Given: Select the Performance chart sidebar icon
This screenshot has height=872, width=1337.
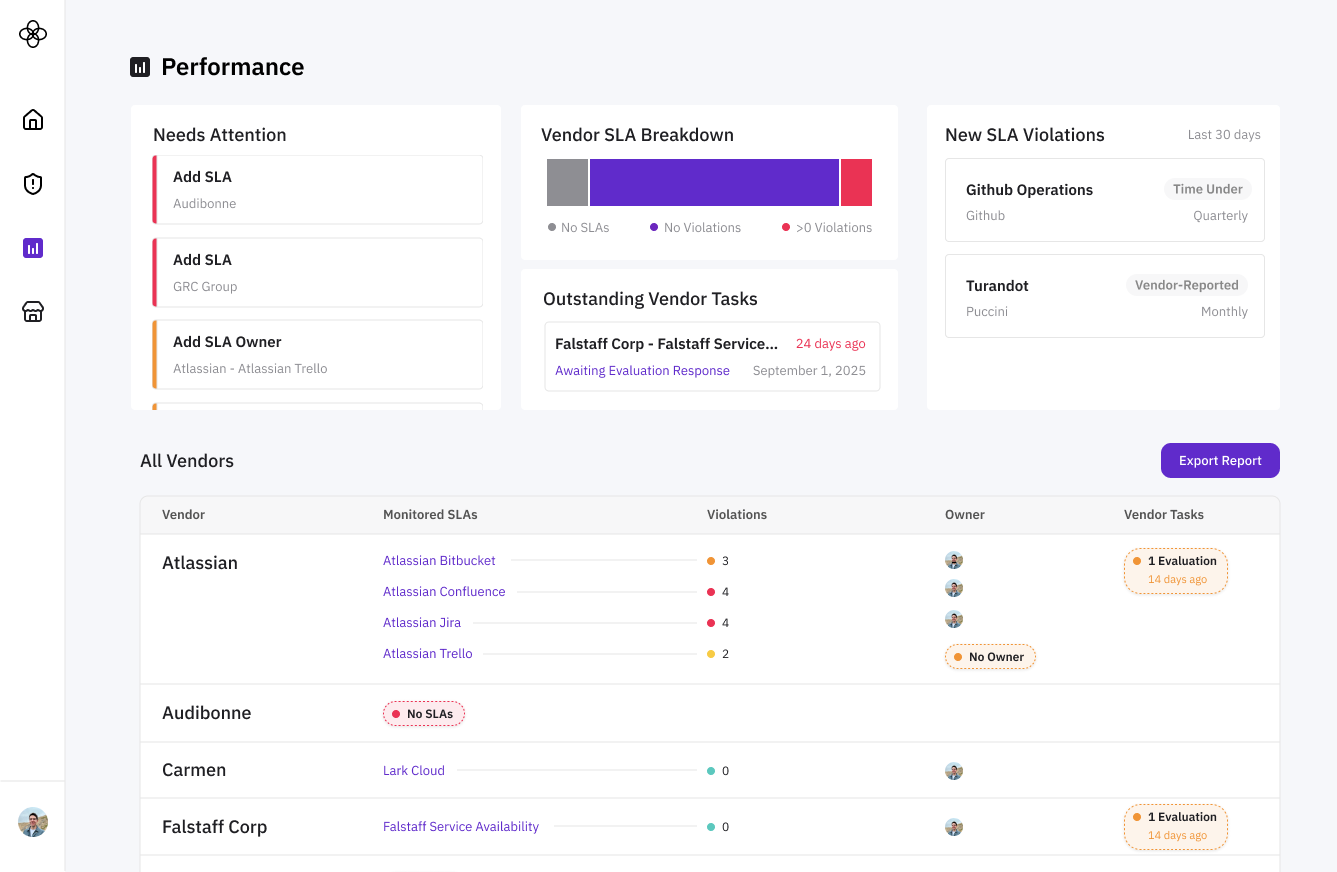Looking at the screenshot, I should (x=33, y=248).
